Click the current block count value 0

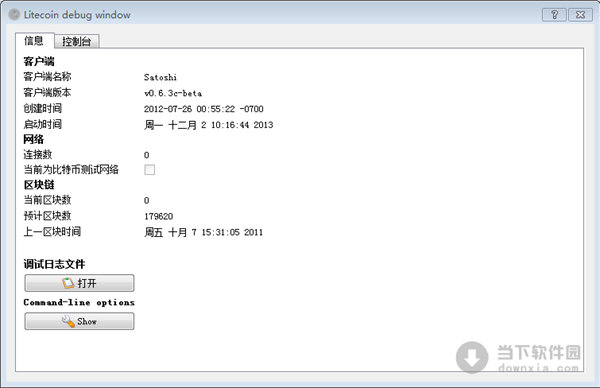(147, 201)
